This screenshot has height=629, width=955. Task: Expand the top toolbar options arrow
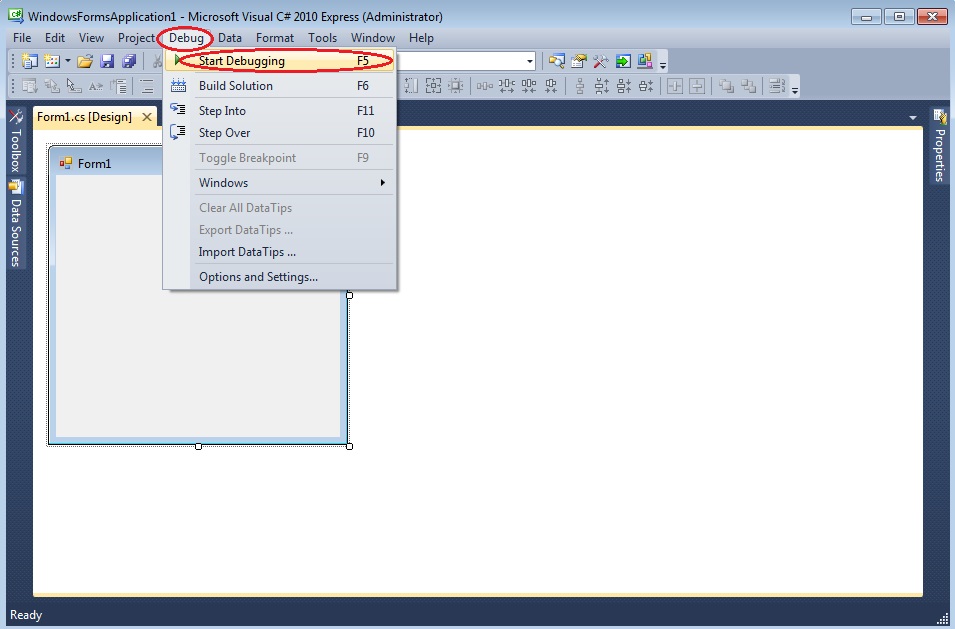coord(663,63)
